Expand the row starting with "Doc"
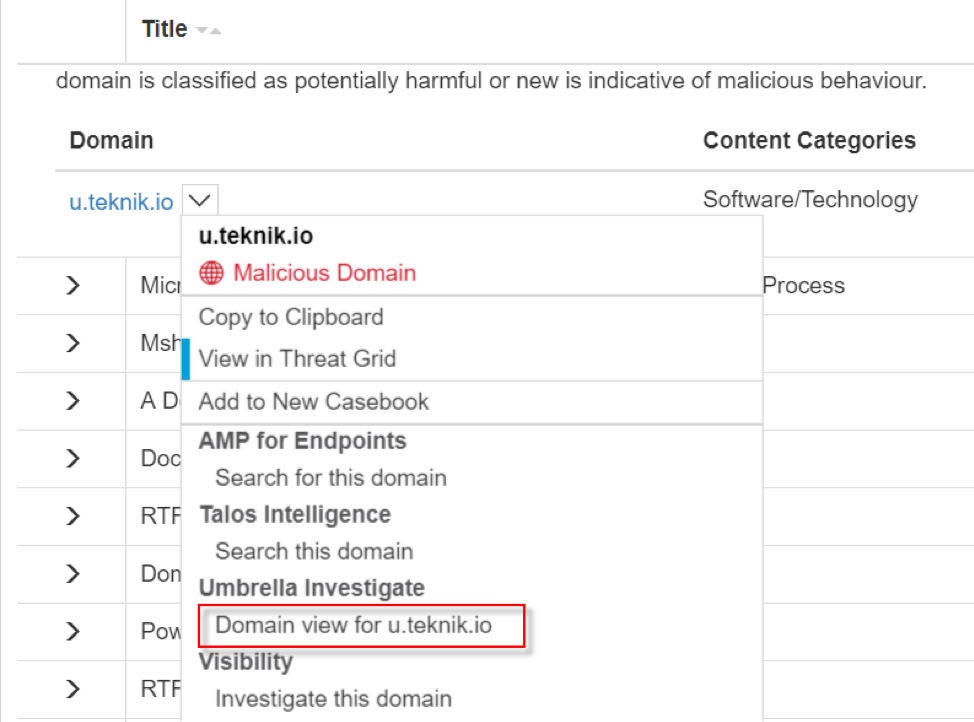This screenshot has height=722, width=974. coord(72,458)
